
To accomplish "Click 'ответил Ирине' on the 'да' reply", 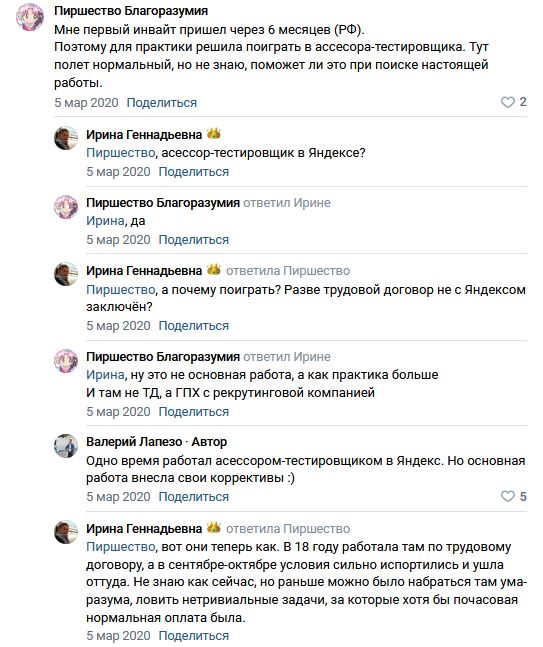I will tap(287, 203).
